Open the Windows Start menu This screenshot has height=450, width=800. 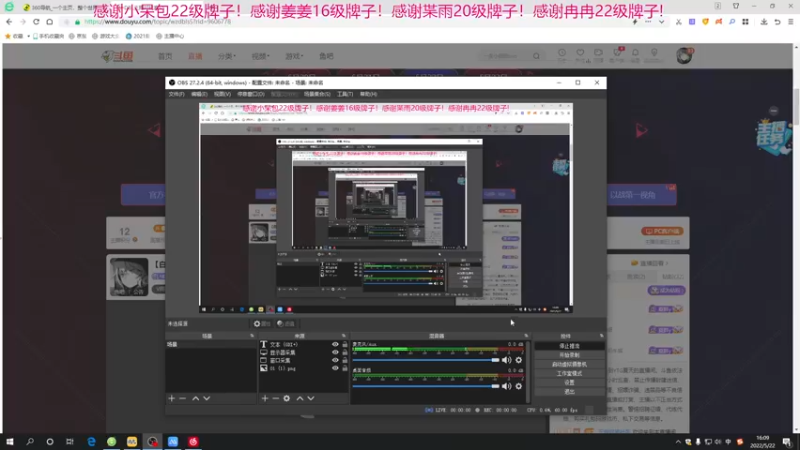tap(10, 442)
